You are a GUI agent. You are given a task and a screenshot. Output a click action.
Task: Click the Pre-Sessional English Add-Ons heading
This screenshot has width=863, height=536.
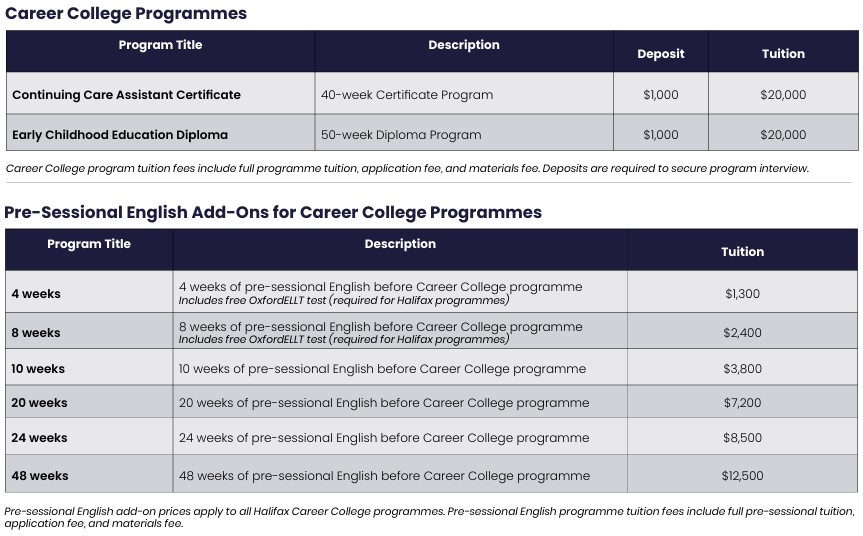click(273, 212)
